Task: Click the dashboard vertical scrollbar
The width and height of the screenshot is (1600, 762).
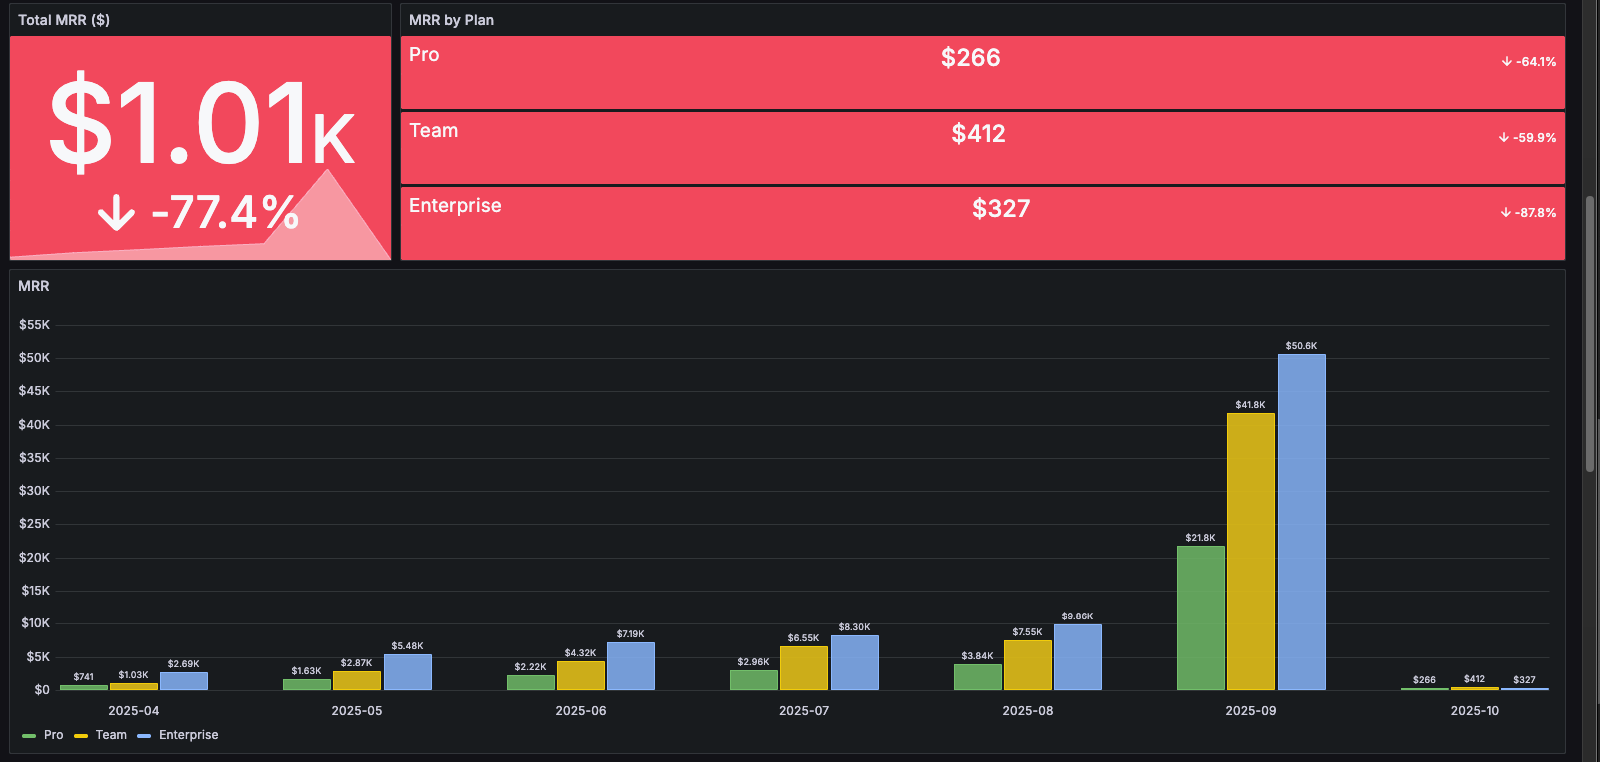Action: point(1590,335)
